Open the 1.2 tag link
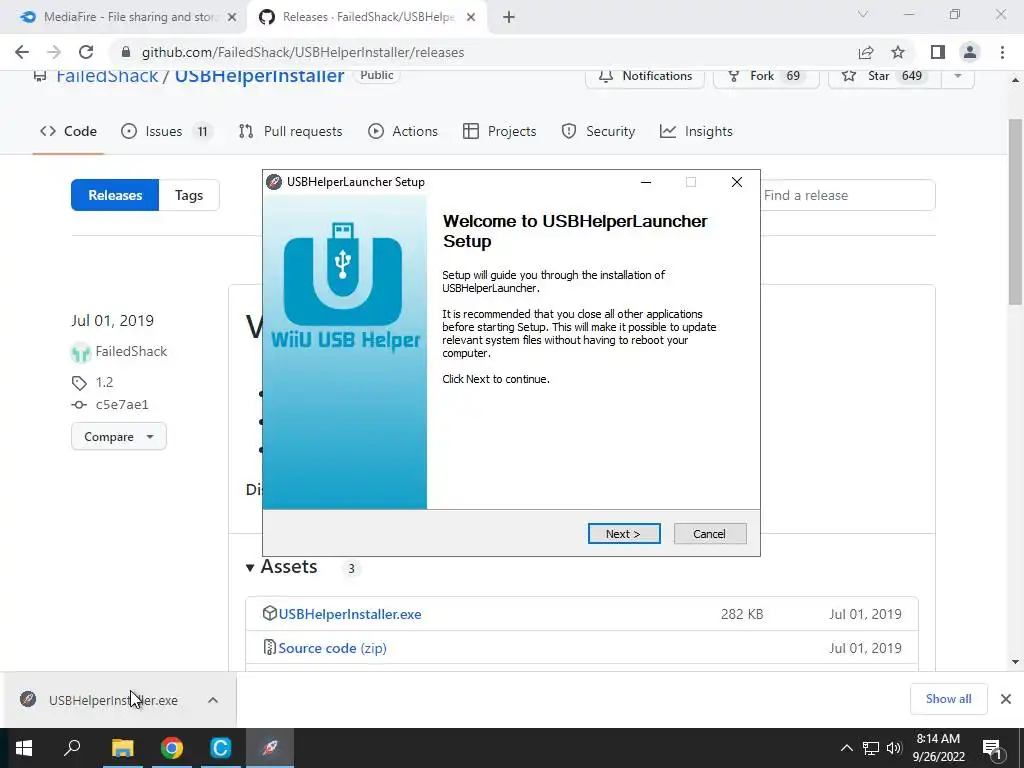Image resolution: width=1024 pixels, height=768 pixels. pos(104,382)
